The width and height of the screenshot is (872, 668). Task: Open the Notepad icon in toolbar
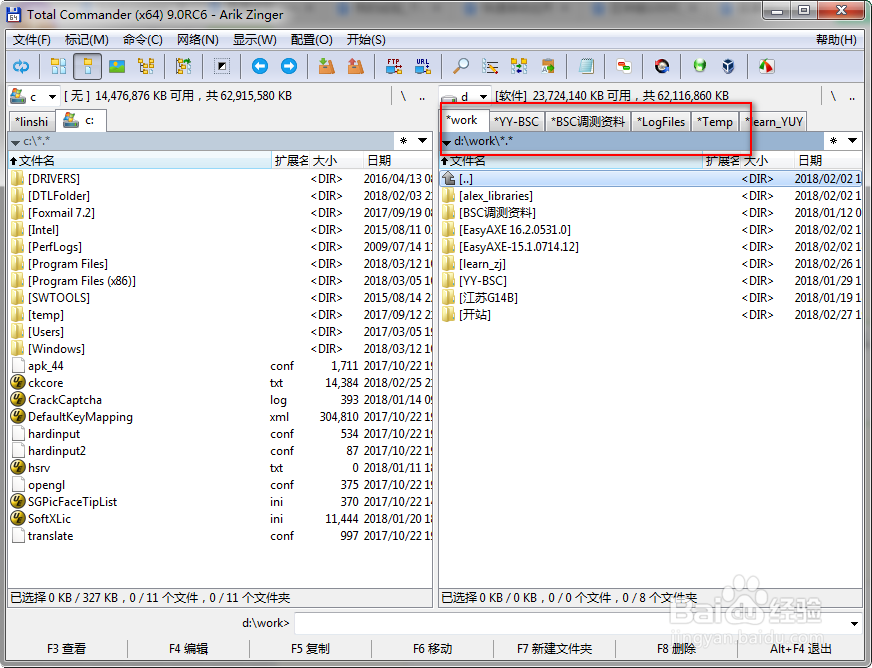[586, 67]
